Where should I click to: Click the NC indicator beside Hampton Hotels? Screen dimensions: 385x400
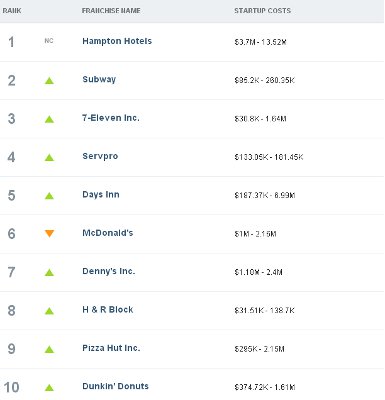point(49,41)
